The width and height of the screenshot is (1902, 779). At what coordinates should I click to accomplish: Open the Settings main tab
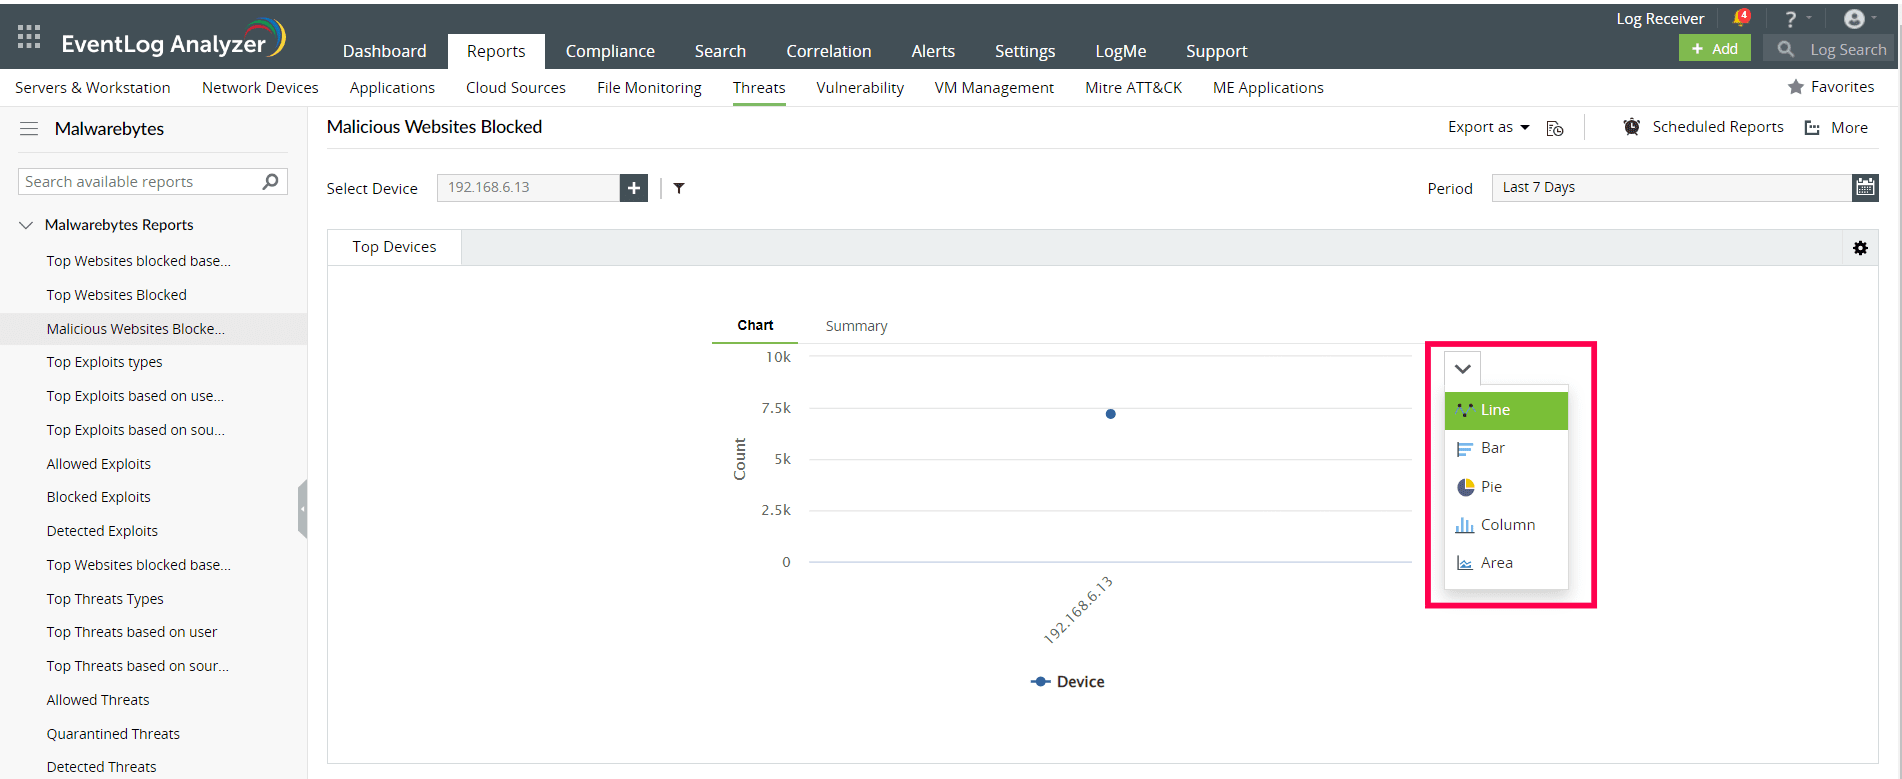1024,51
